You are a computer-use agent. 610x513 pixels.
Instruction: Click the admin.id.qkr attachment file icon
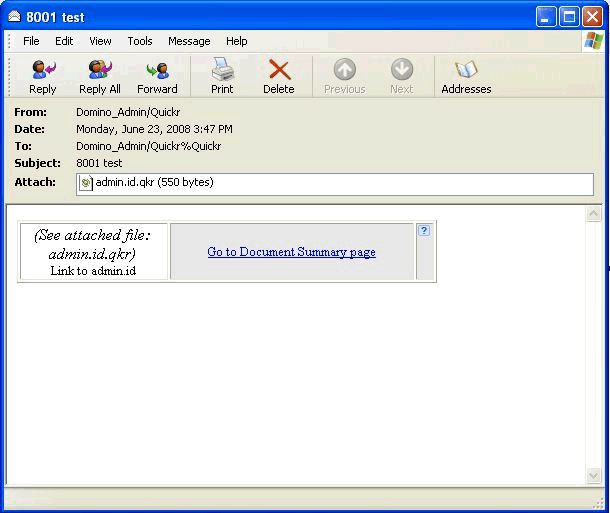coord(86,183)
